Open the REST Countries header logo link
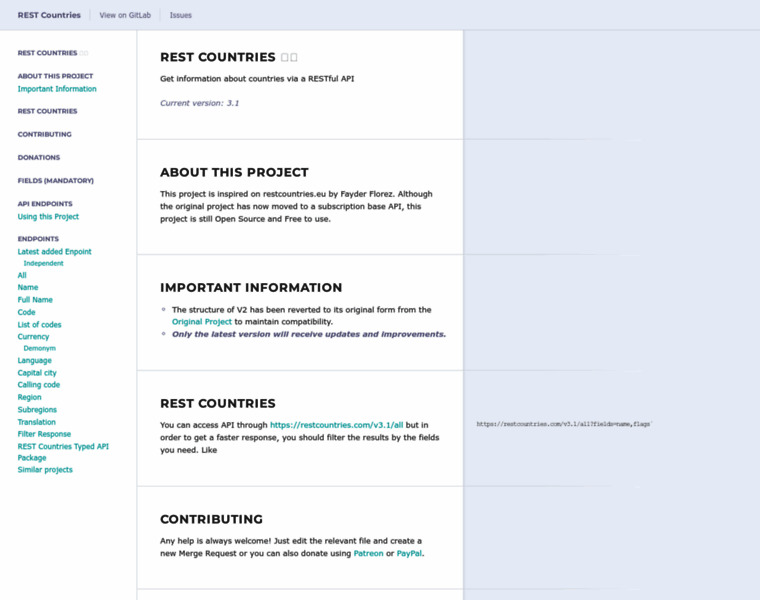The image size is (760, 600). [x=49, y=15]
